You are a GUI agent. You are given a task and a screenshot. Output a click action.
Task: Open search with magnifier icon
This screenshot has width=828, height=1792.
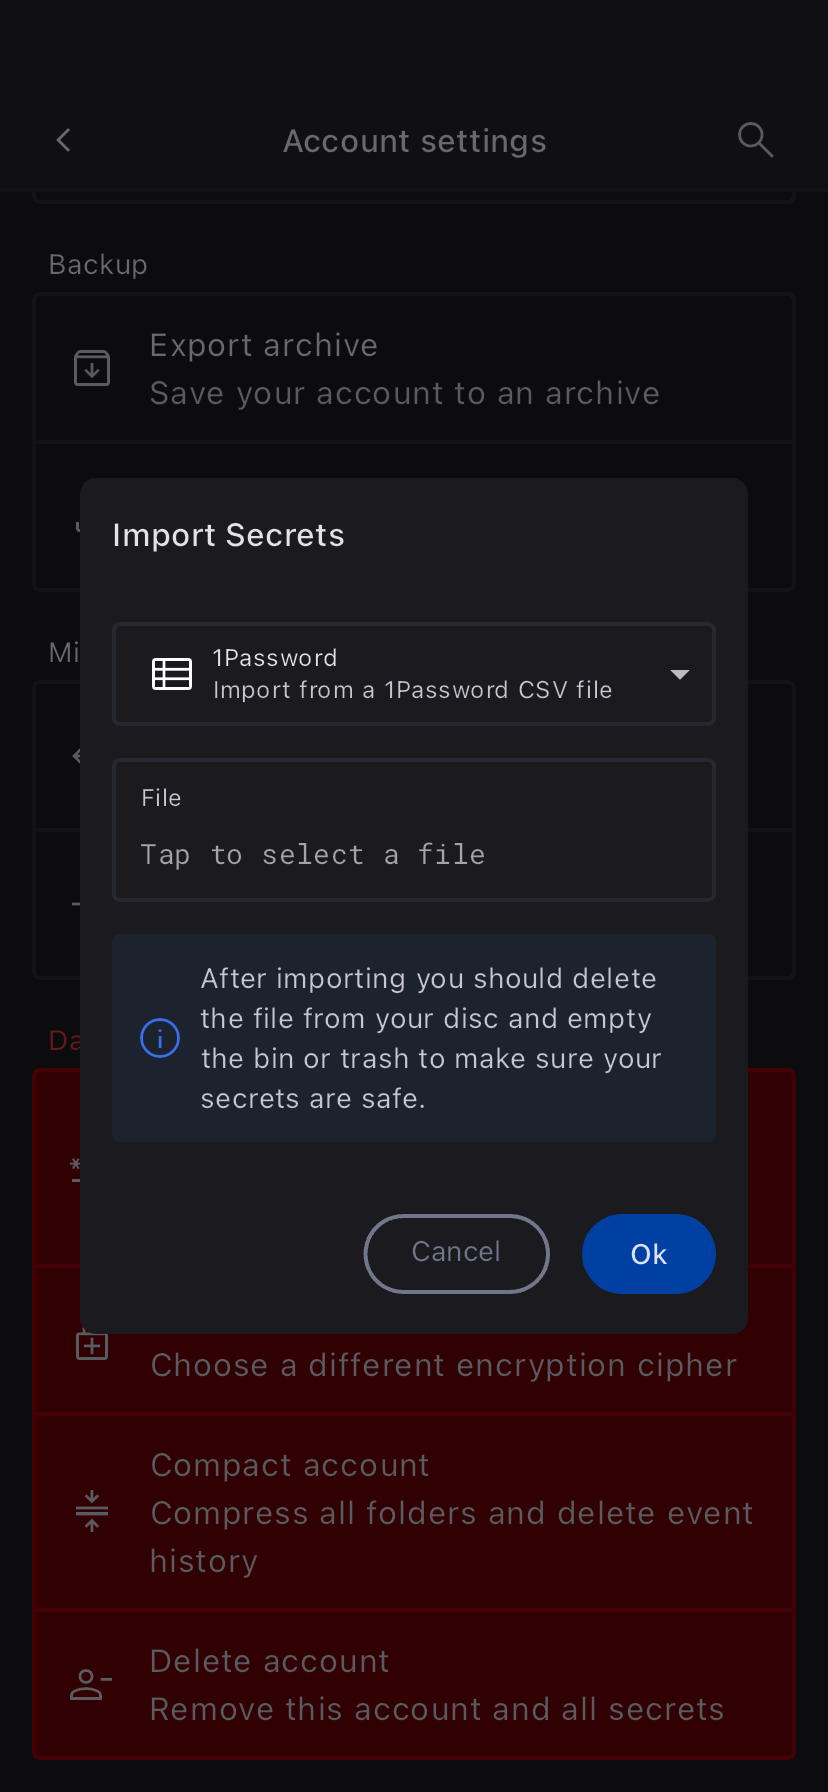[755, 140]
